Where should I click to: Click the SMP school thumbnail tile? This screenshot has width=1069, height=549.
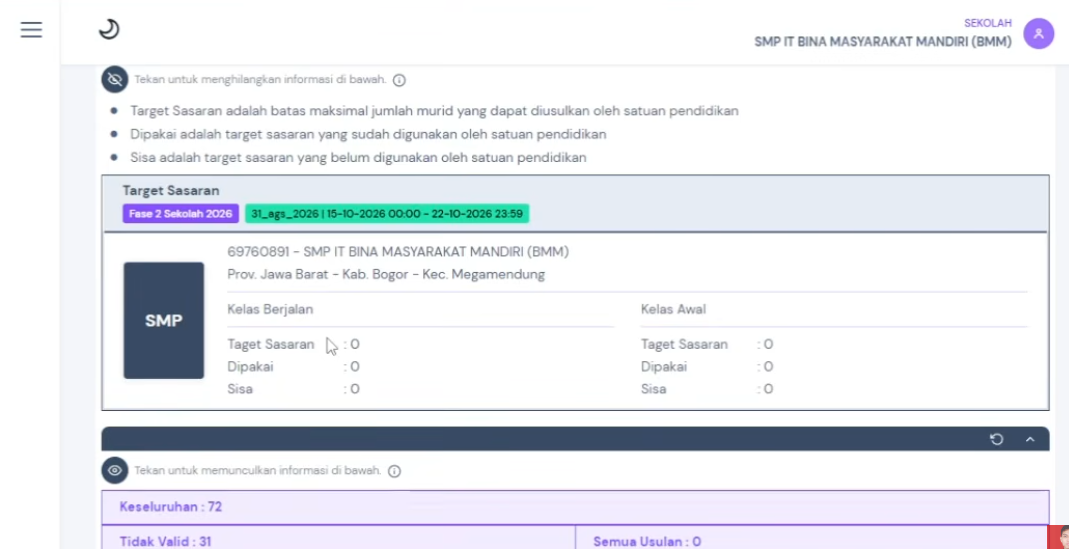pyautogui.click(x=164, y=321)
